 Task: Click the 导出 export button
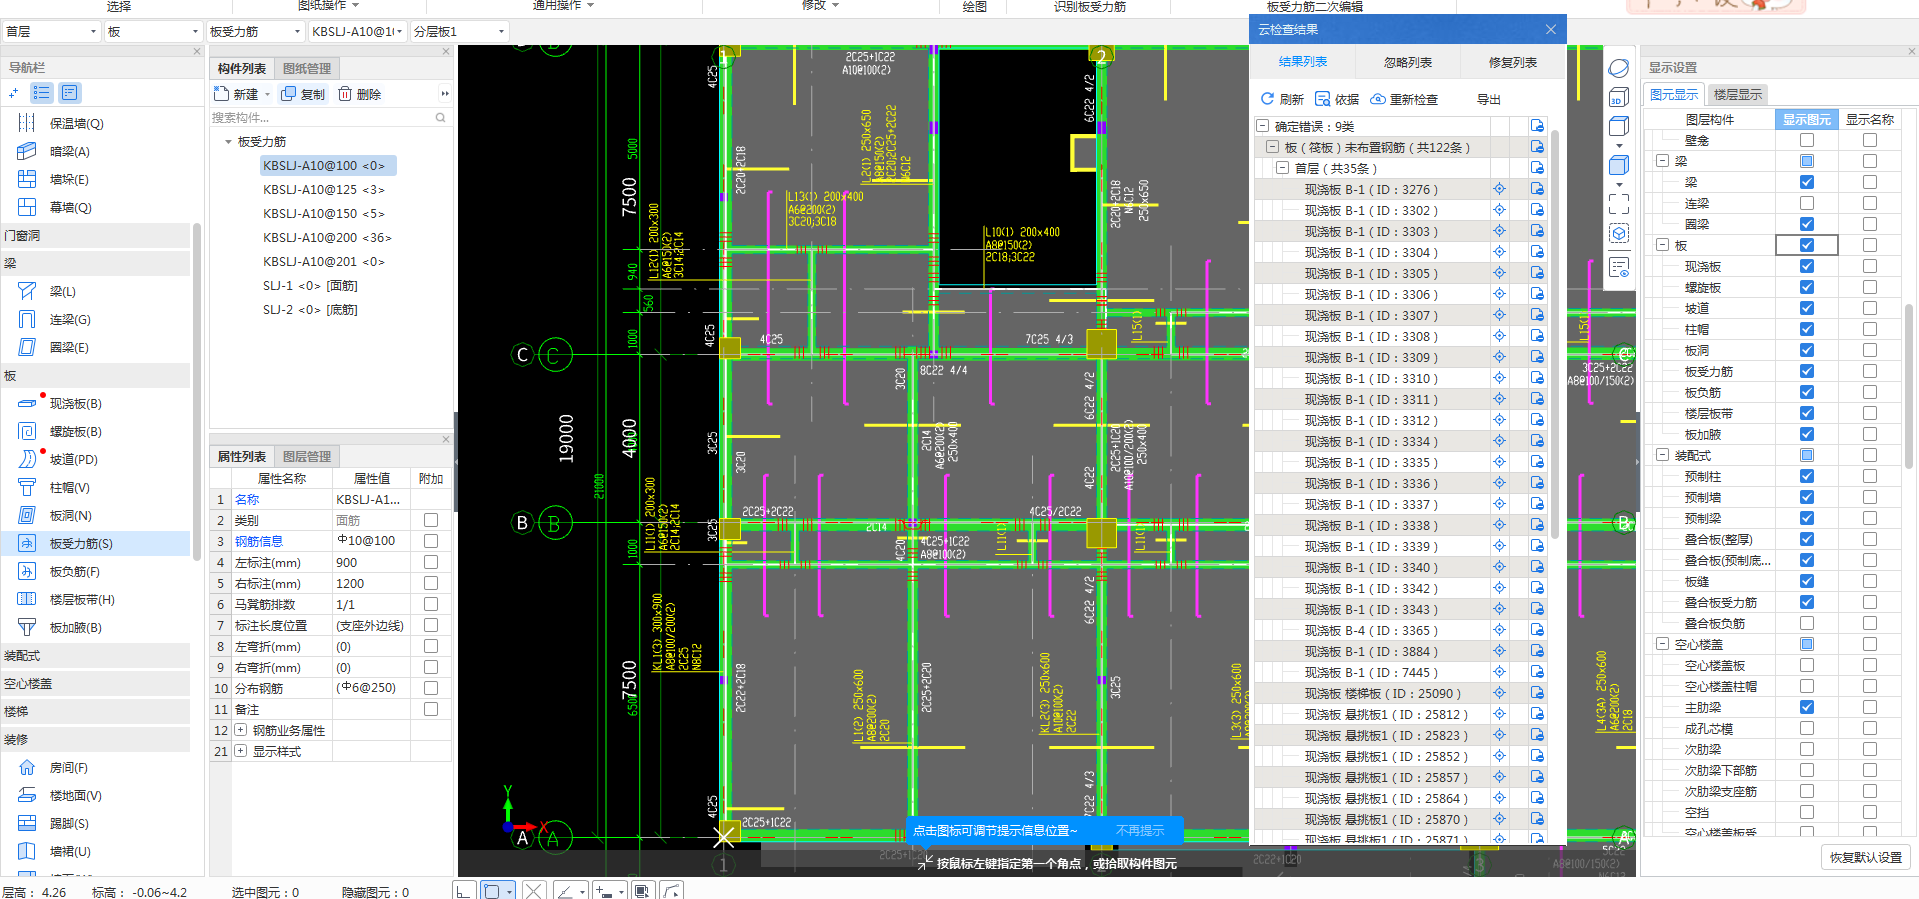[x=1488, y=99]
